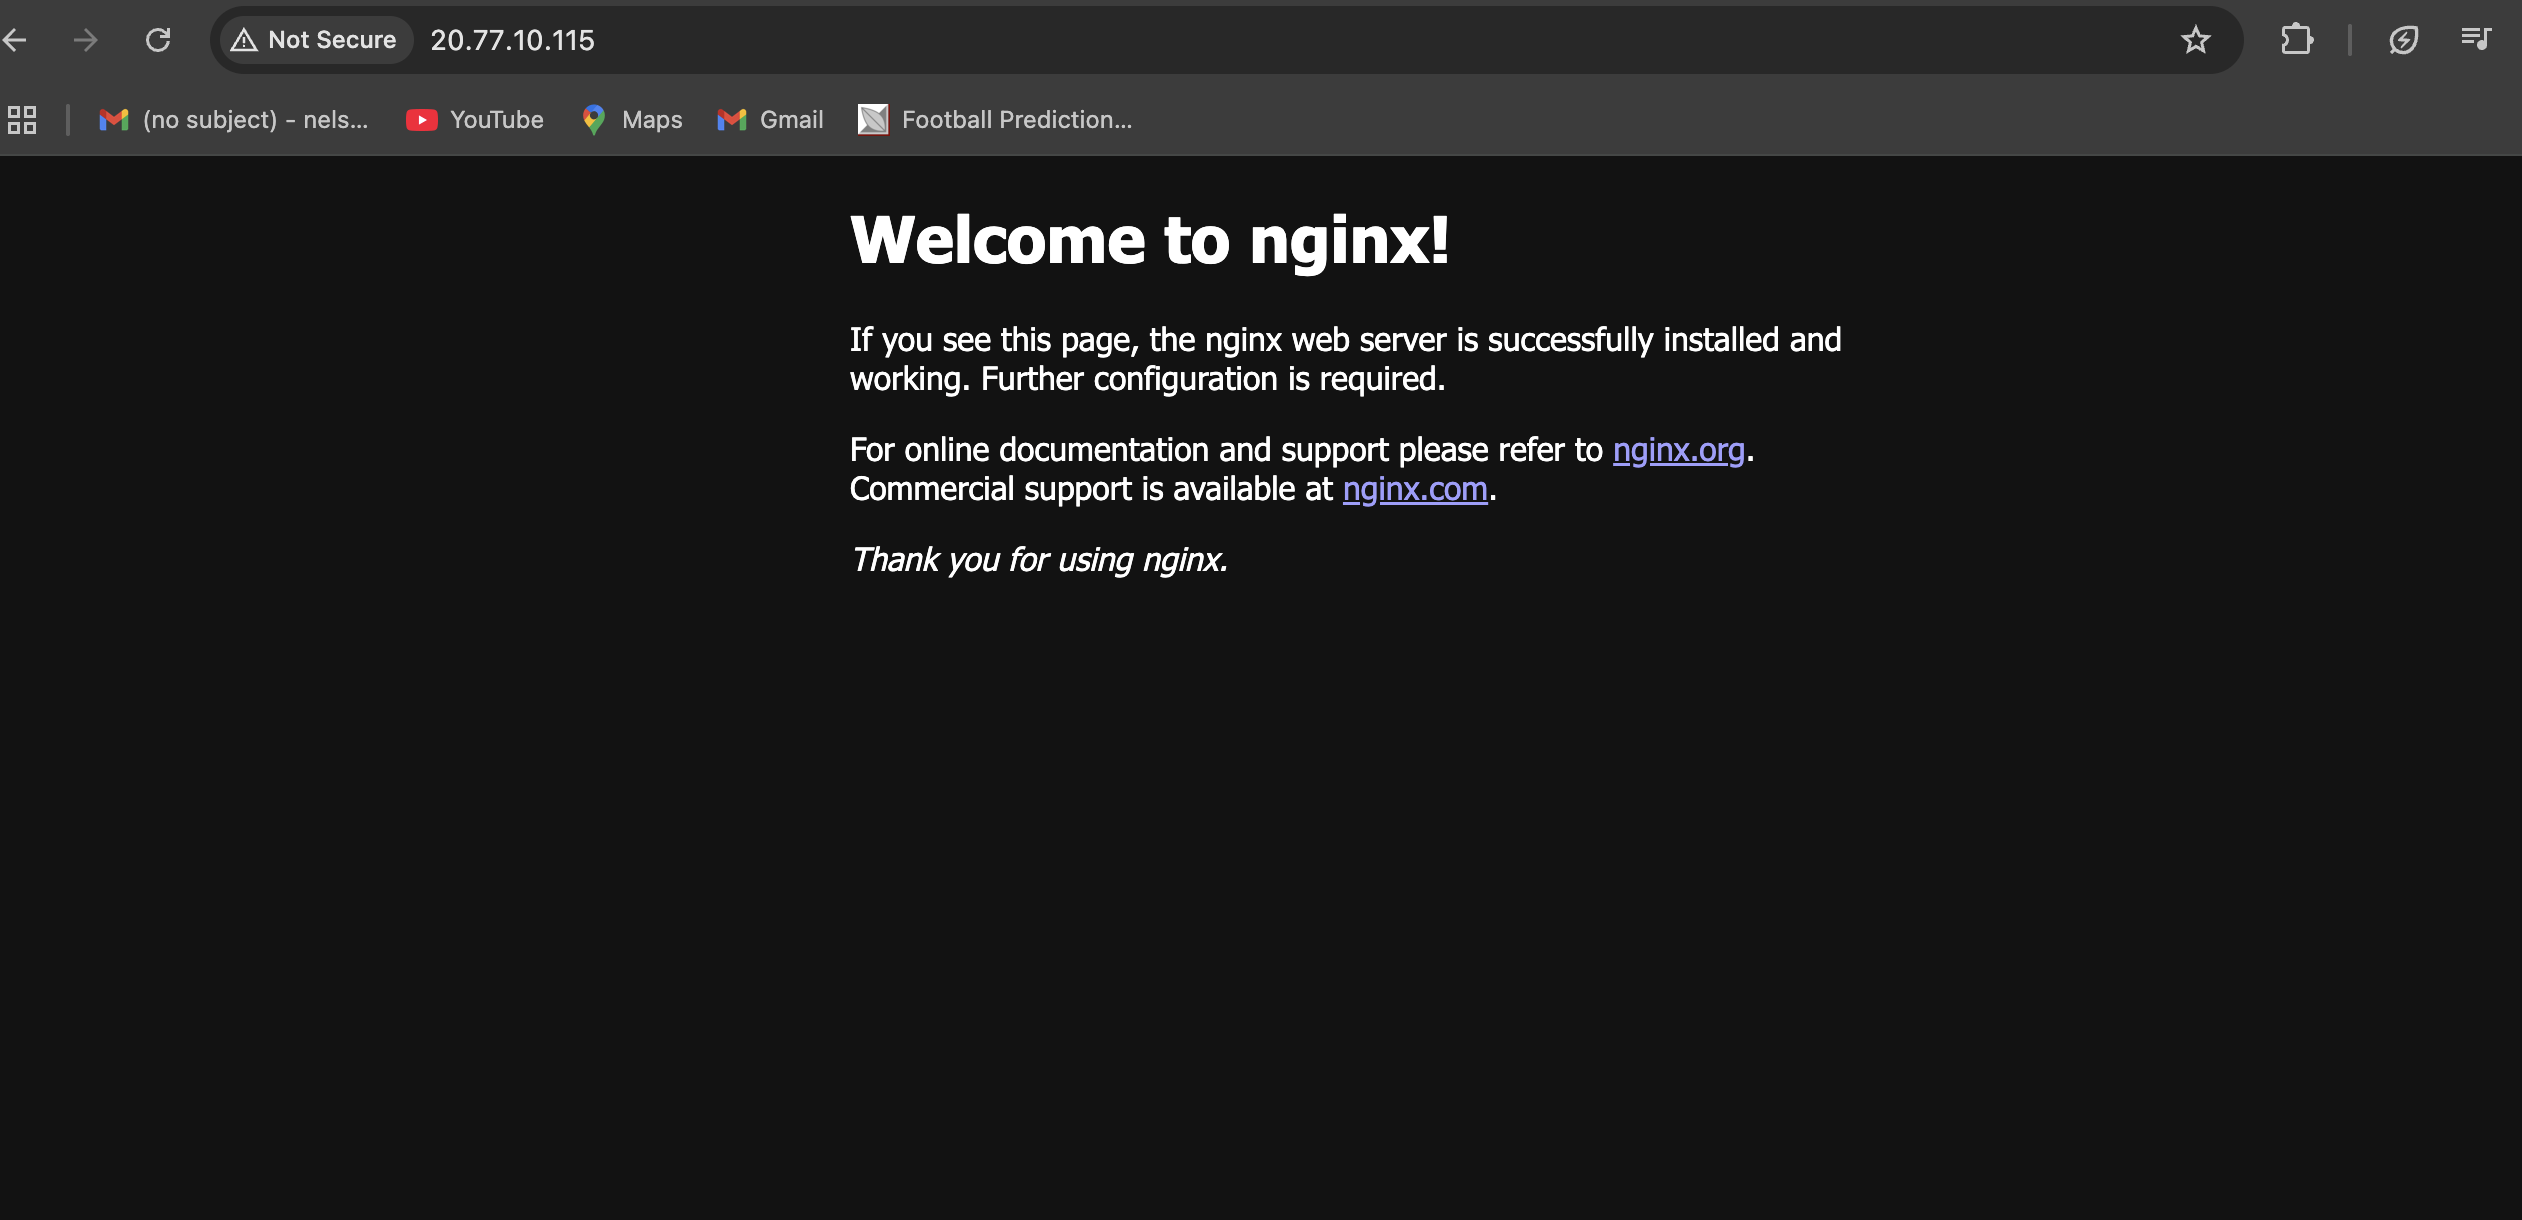2522x1220 pixels.
Task: Open the Gmail bookmark
Action: [x=771, y=120]
